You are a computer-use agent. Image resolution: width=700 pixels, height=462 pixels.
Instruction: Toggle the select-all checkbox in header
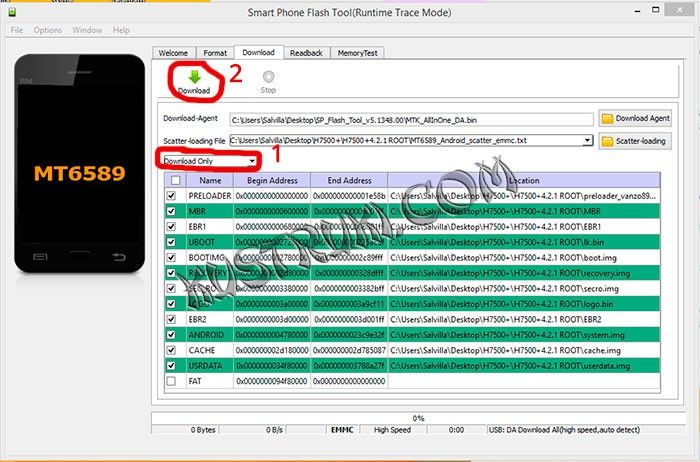point(175,180)
